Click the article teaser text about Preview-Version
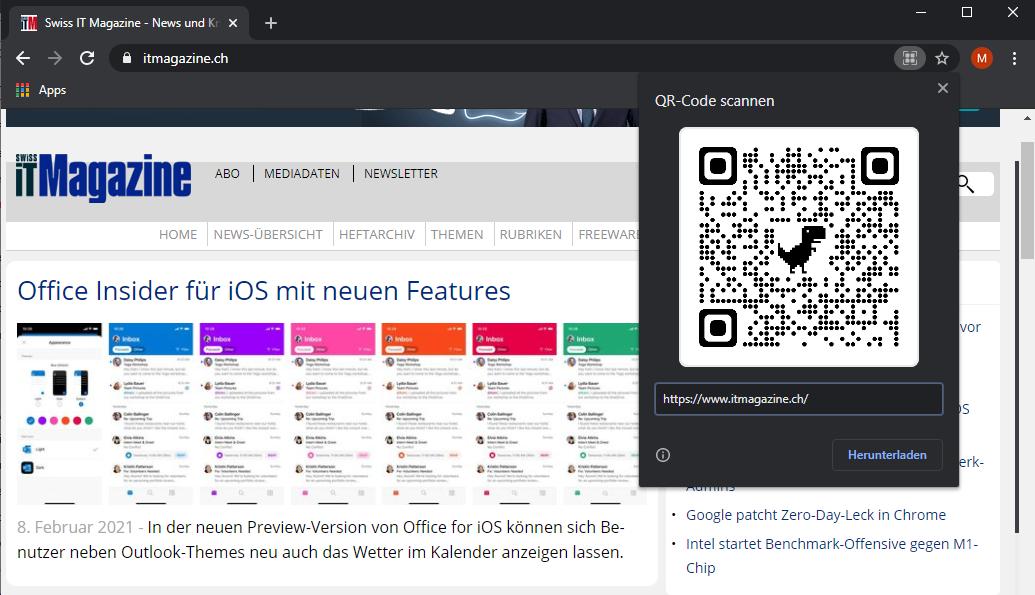 coord(321,540)
